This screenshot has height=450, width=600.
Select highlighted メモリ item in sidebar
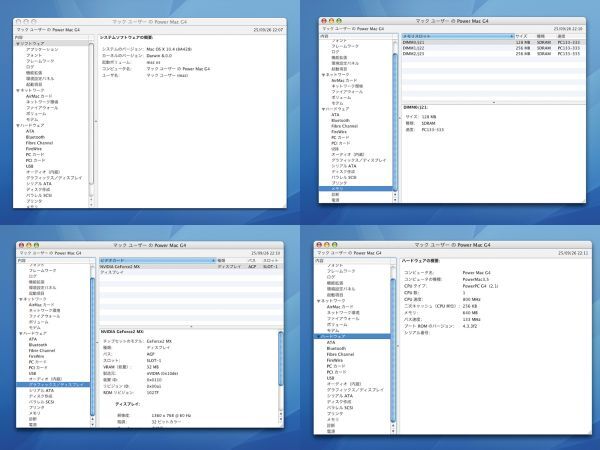(x=340, y=187)
